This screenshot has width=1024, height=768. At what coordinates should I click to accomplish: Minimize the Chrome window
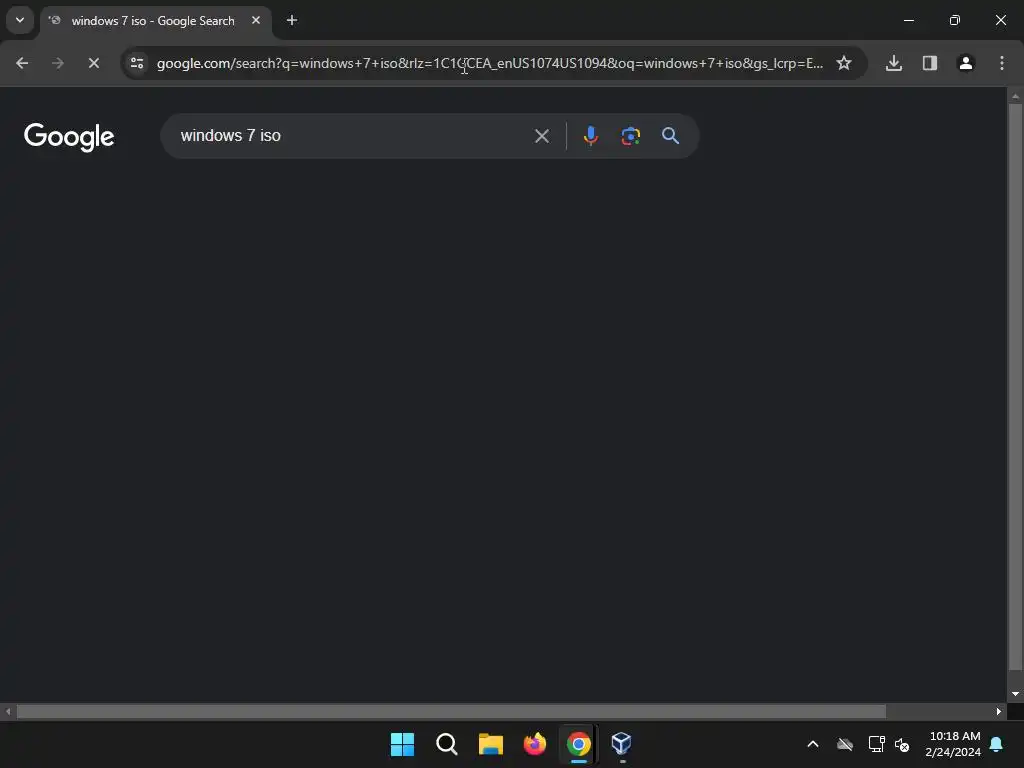pyautogui.click(x=908, y=20)
